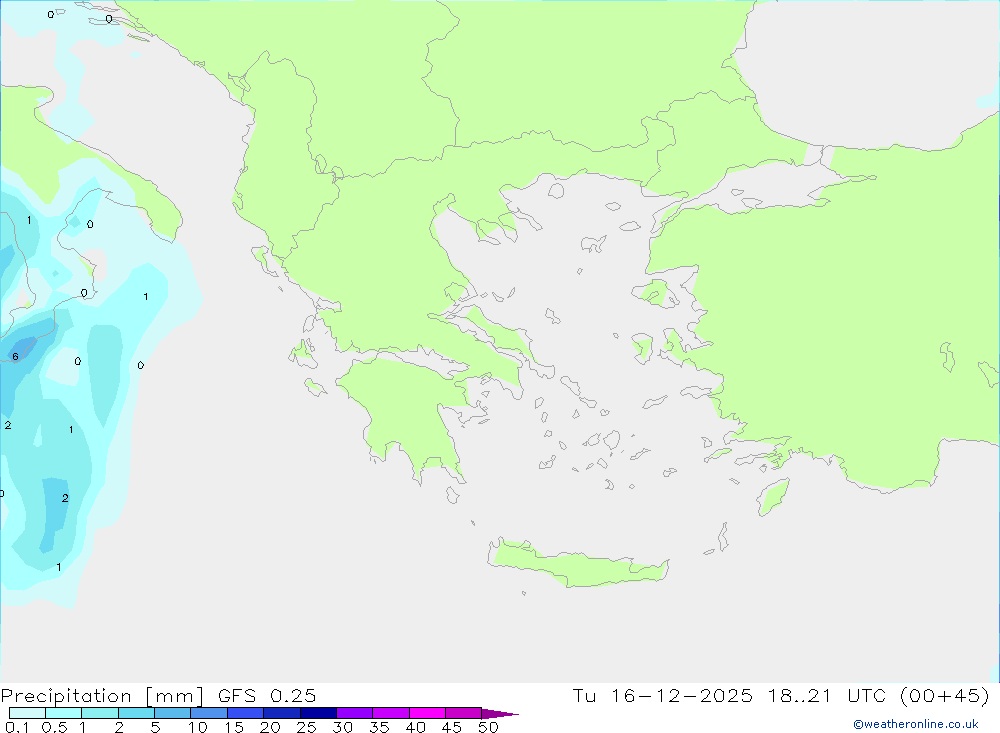Image resolution: width=1000 pixels, height=733 pixels.
Task: Click the '6' precipitation value on map
Action: tap(15, 357)
